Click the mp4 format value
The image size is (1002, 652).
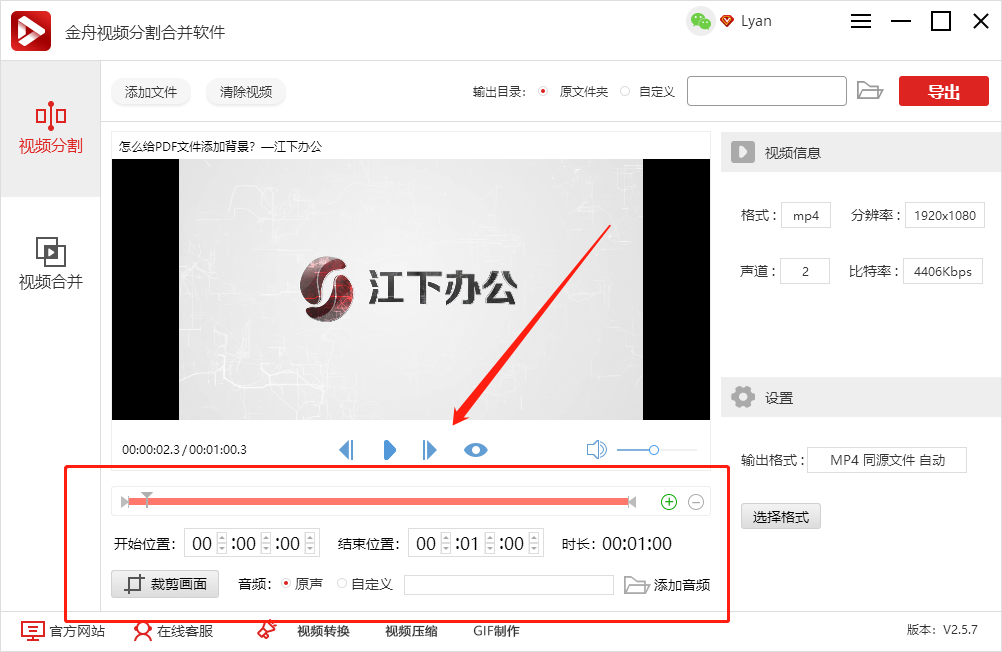(x=806, y=215)
